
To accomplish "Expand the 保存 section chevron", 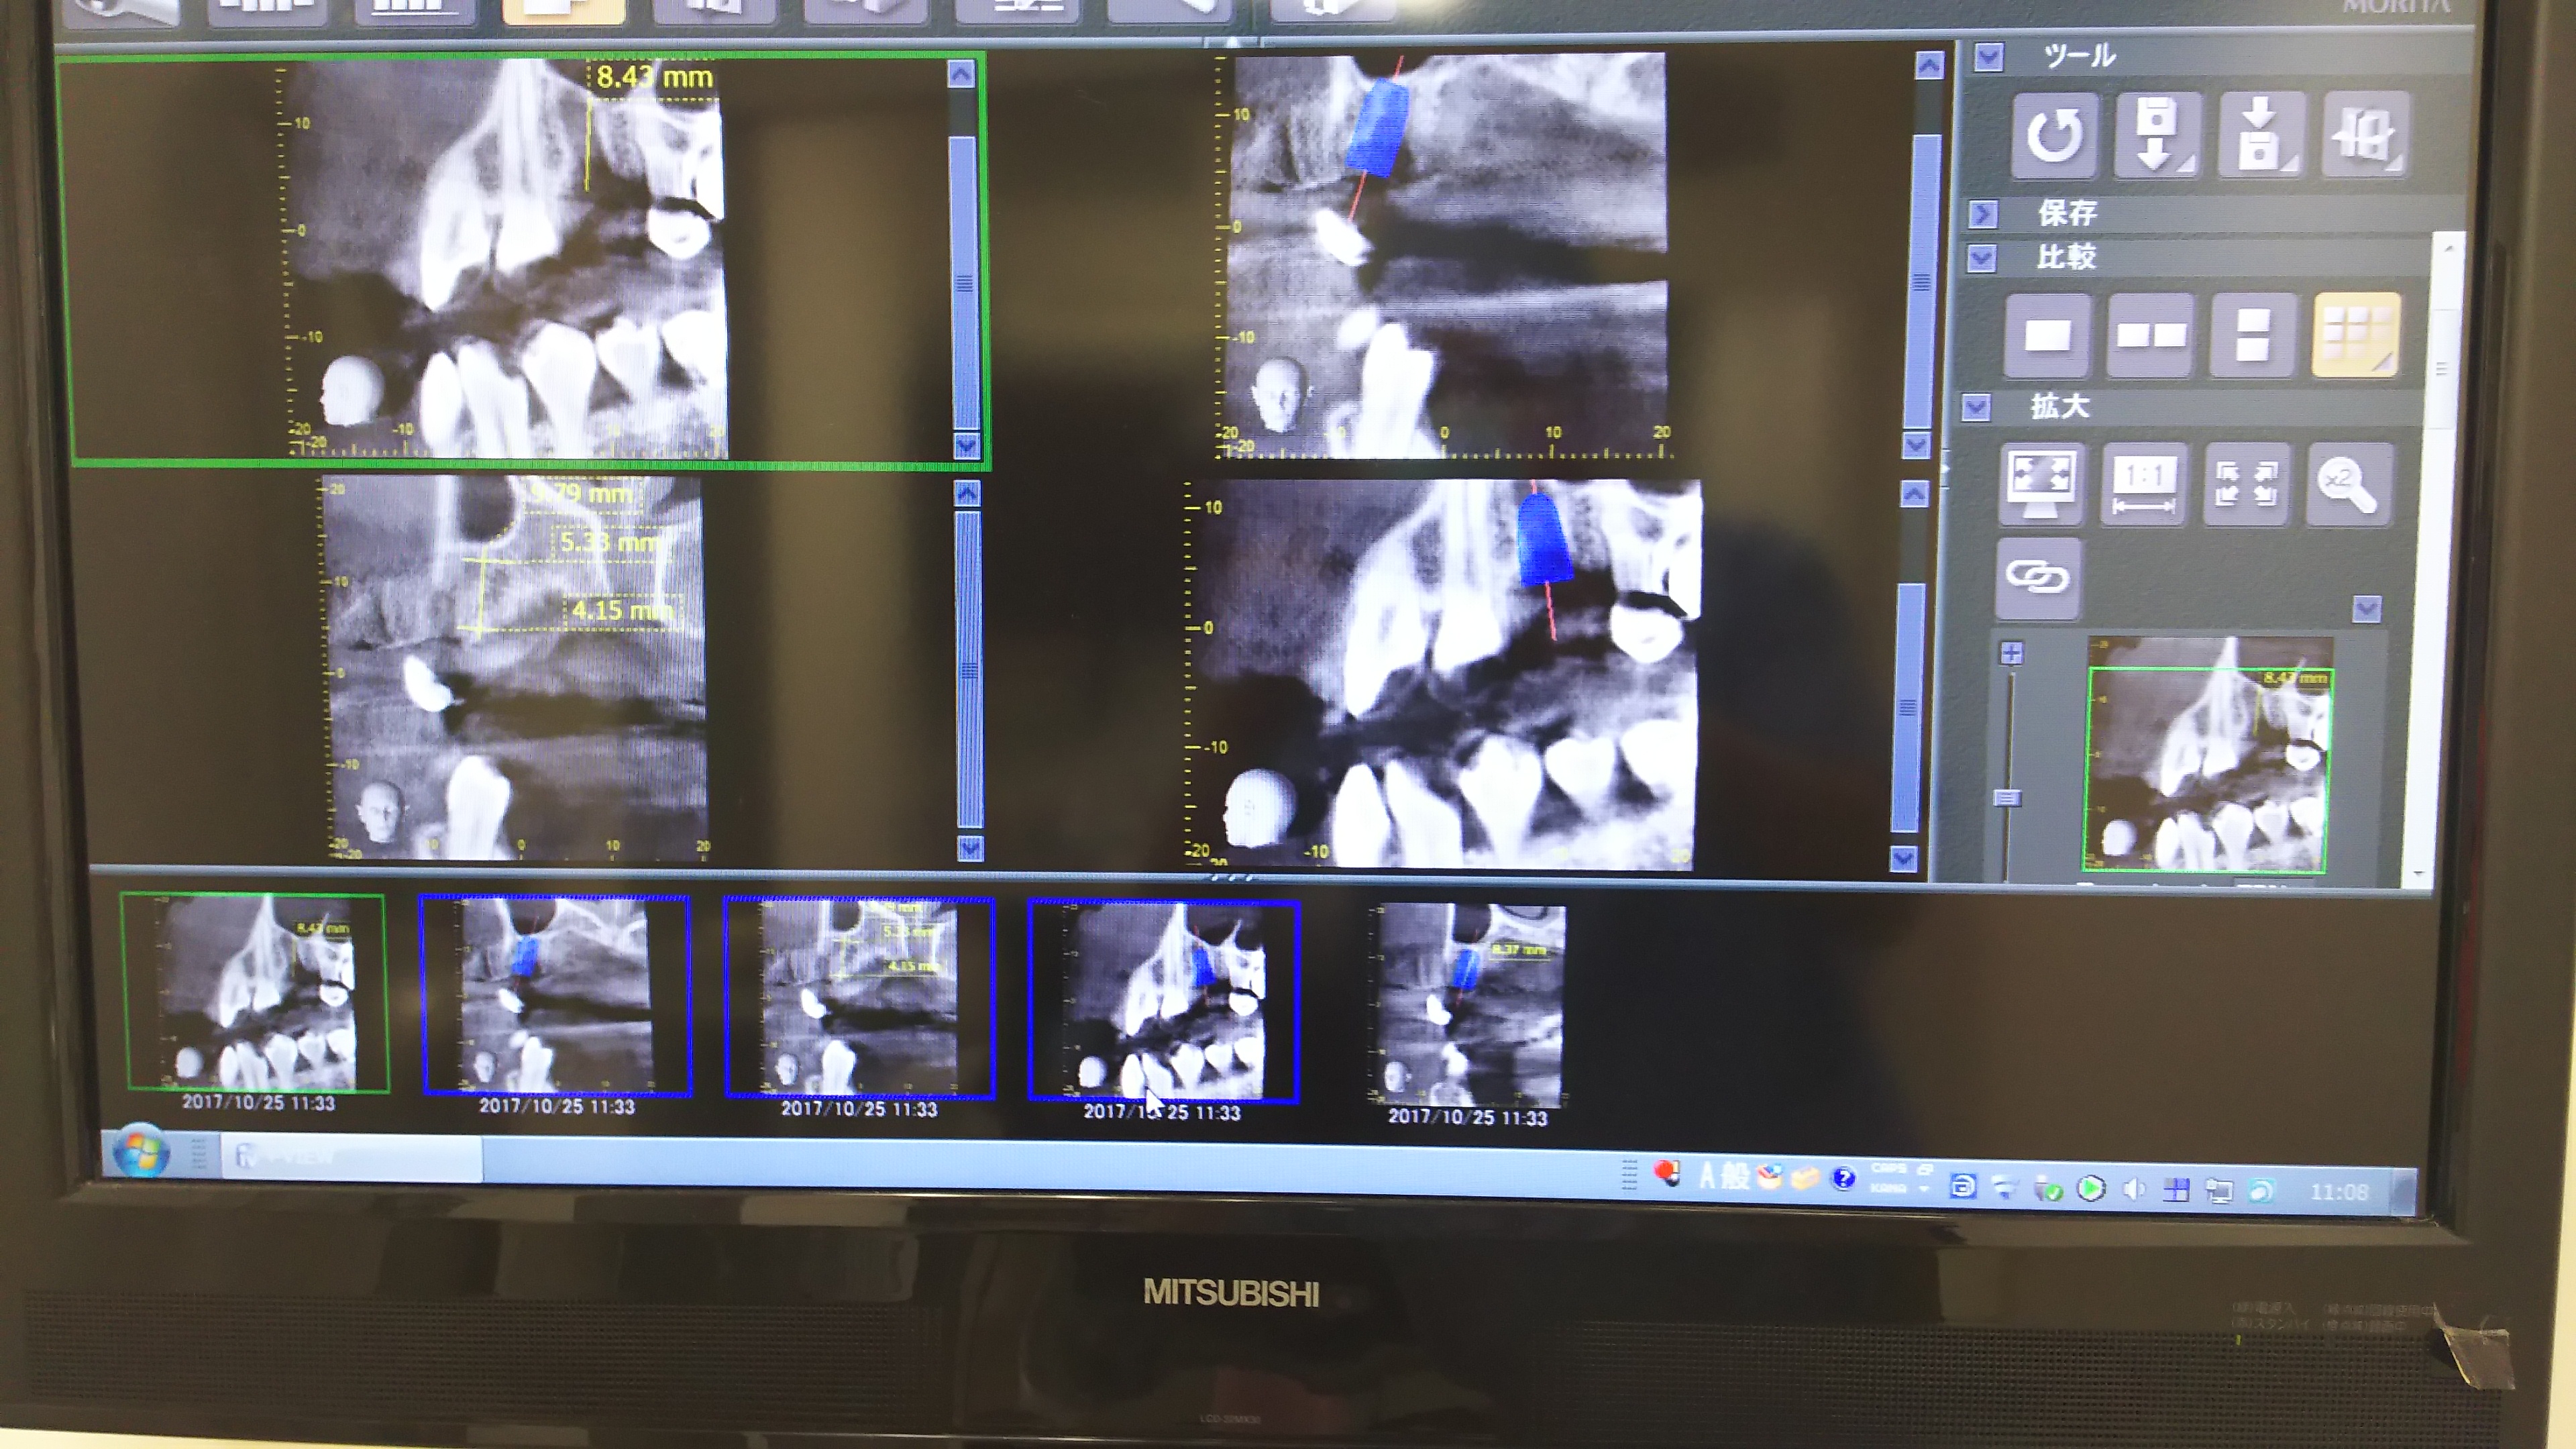I will [1983, 213].
